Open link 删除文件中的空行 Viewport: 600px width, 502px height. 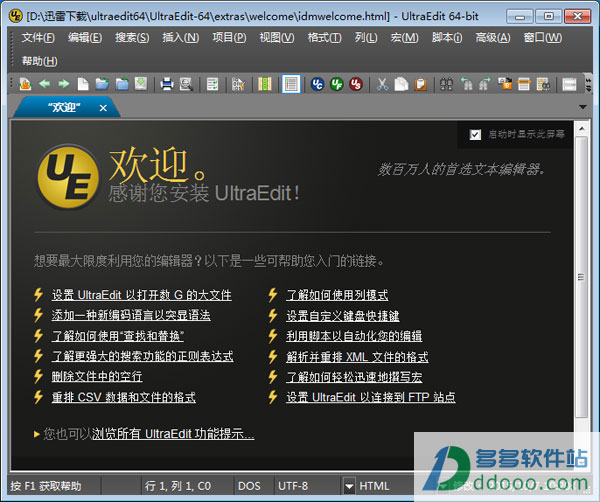(x=97, y=376)
